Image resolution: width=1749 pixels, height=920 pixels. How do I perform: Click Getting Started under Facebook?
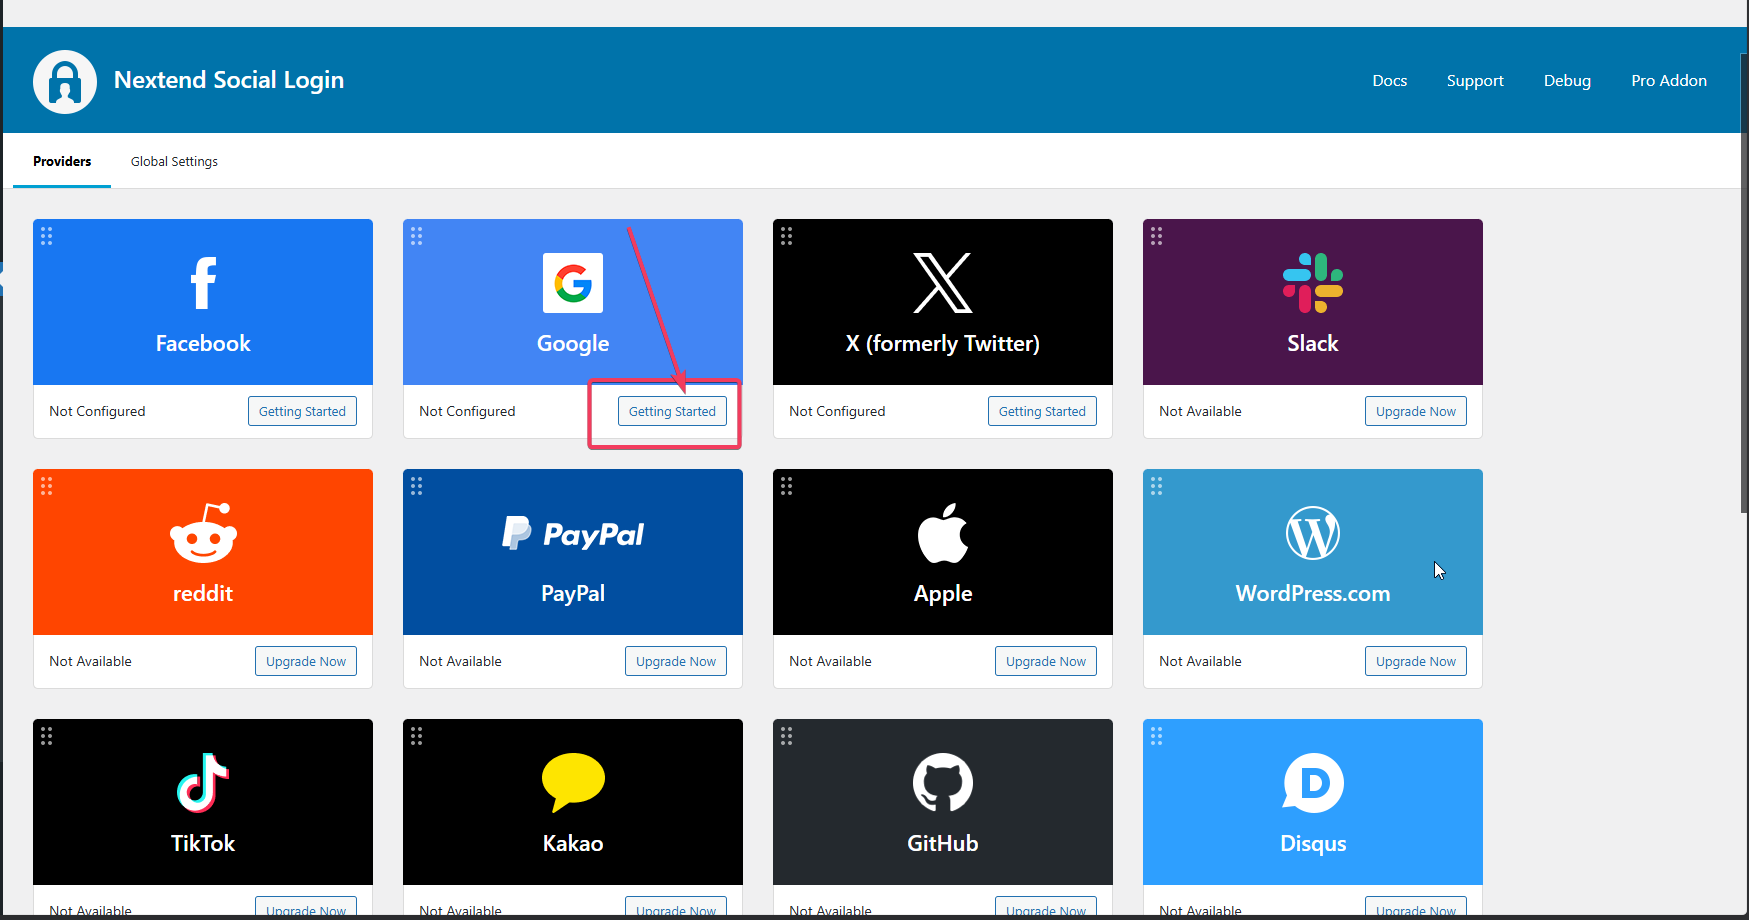coord(302,411)
